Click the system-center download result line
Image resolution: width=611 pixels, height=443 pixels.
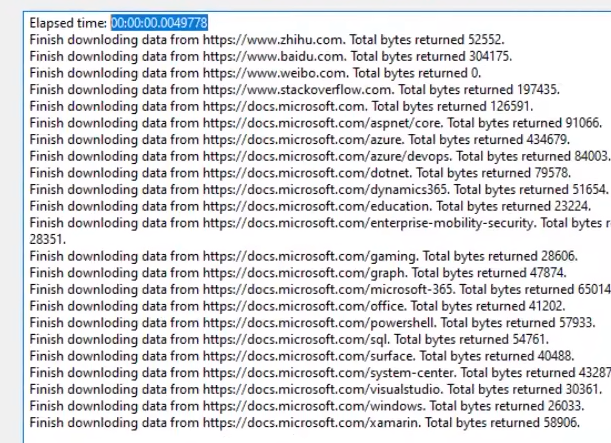coord(320,373)
